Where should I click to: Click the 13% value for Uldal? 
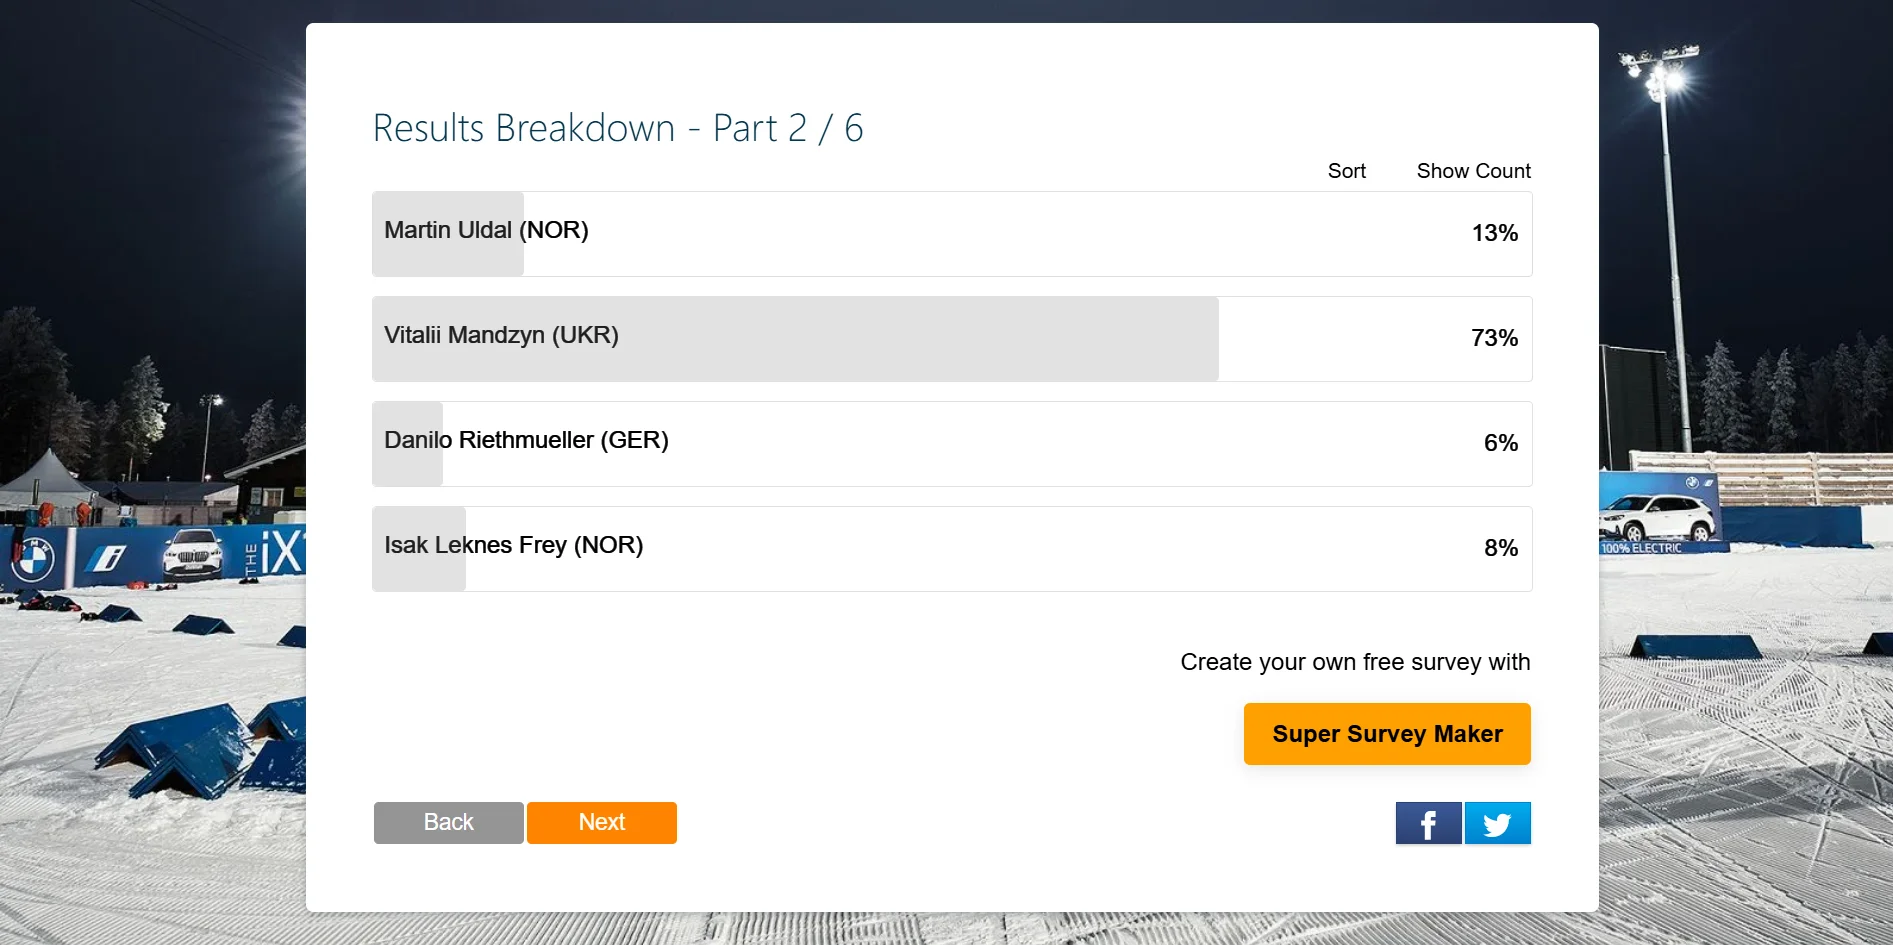tap(1494, 233)
